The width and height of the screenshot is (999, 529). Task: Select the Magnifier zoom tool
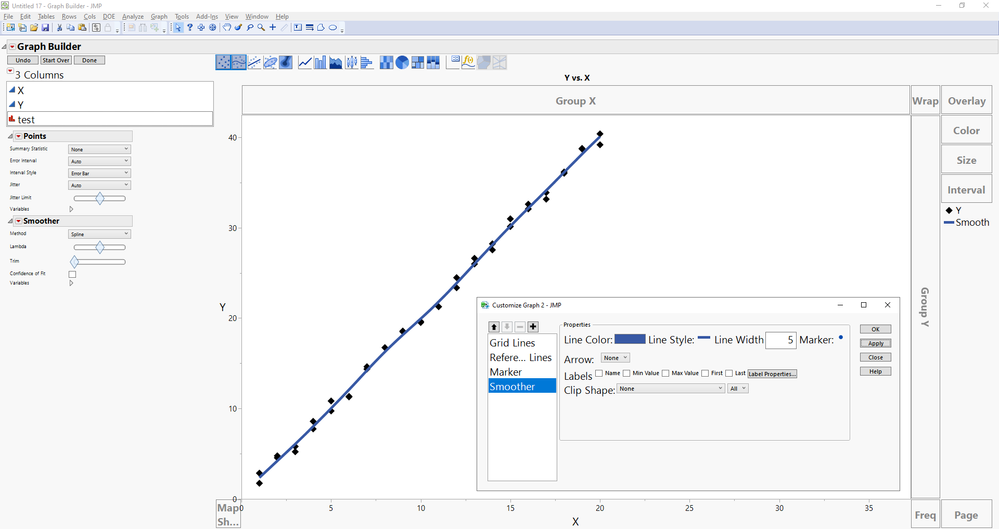pos(261,27)
